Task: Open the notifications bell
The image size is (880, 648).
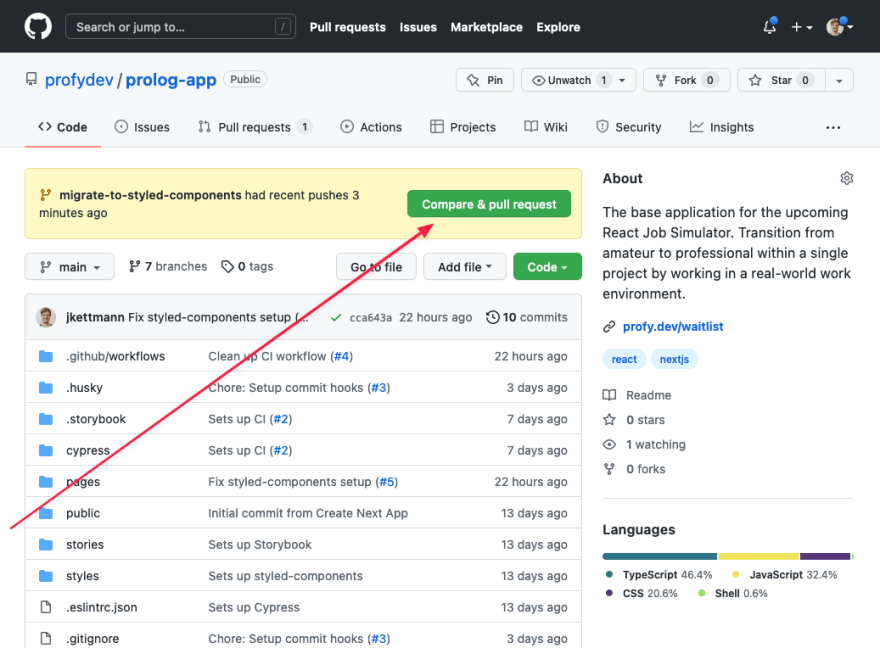Action: pyautogui.click(x=770, y=26)
